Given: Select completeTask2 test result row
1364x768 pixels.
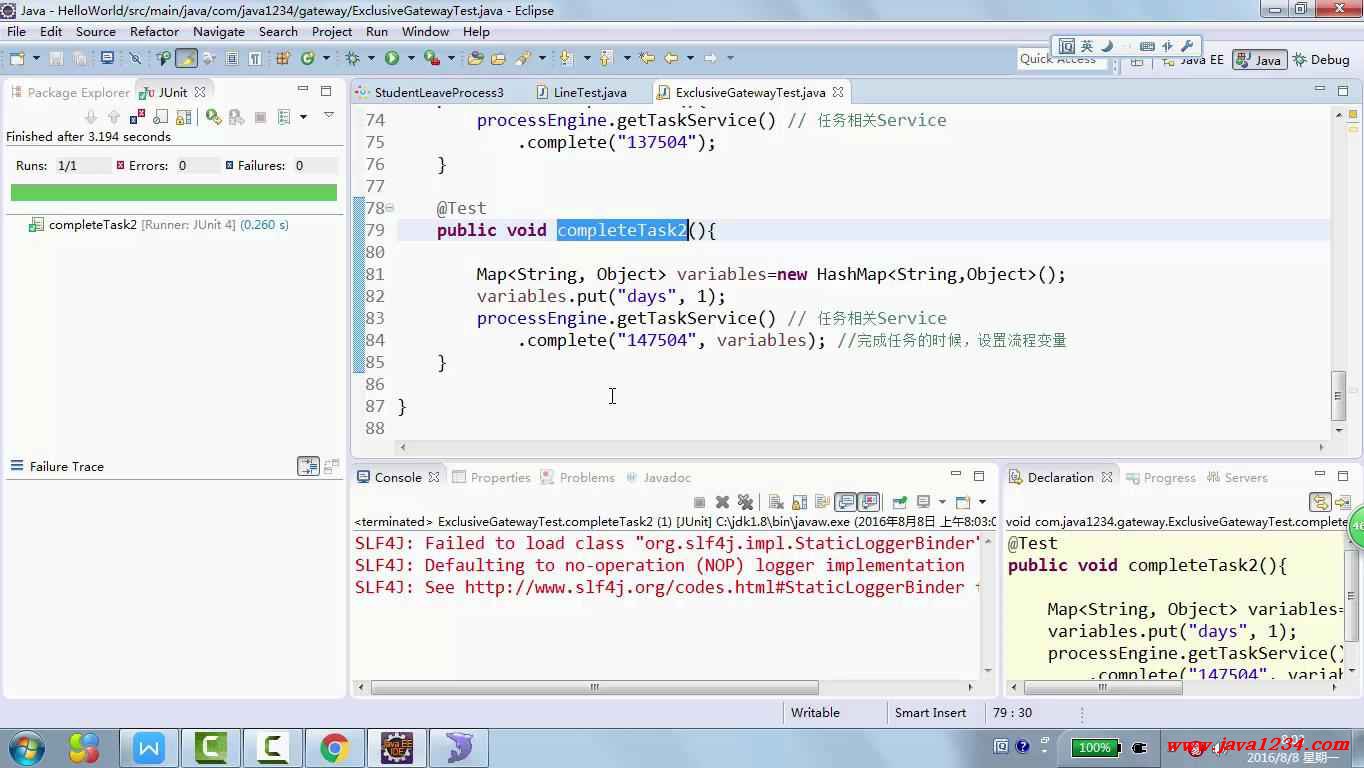Looking at the screenshot, I should (x=158, y=225).
